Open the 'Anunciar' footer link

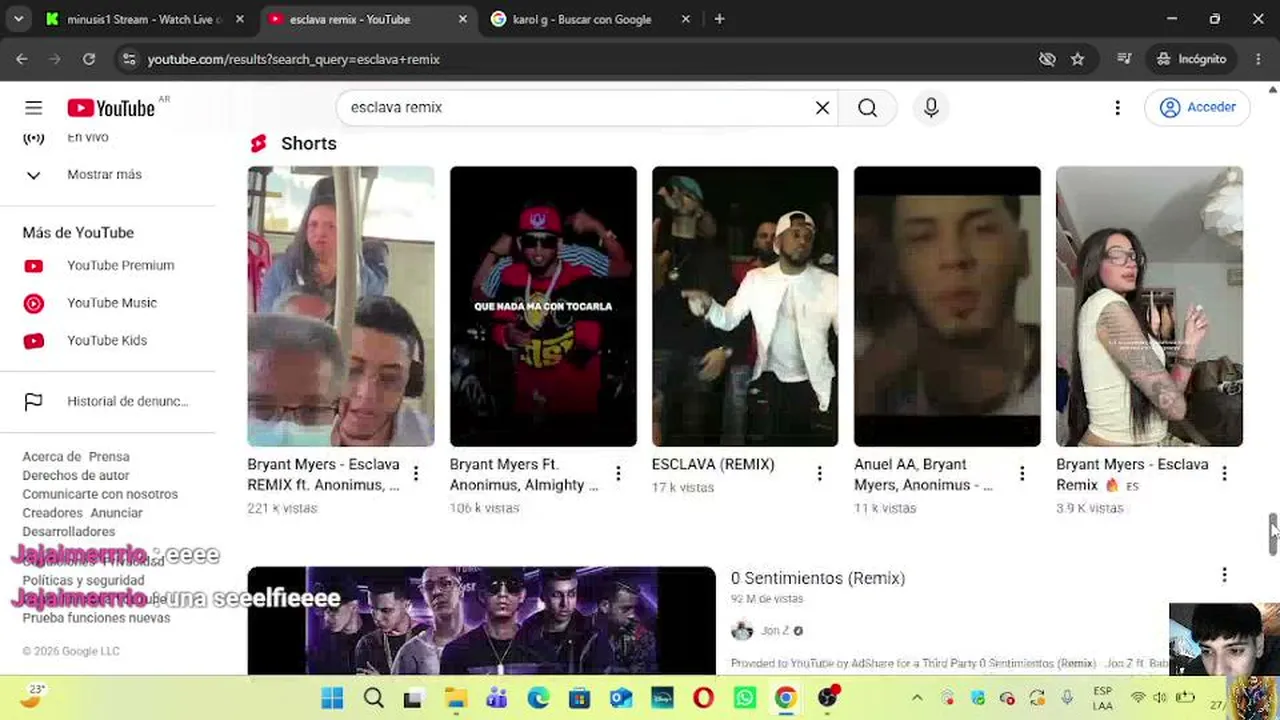tap(116, 513)
